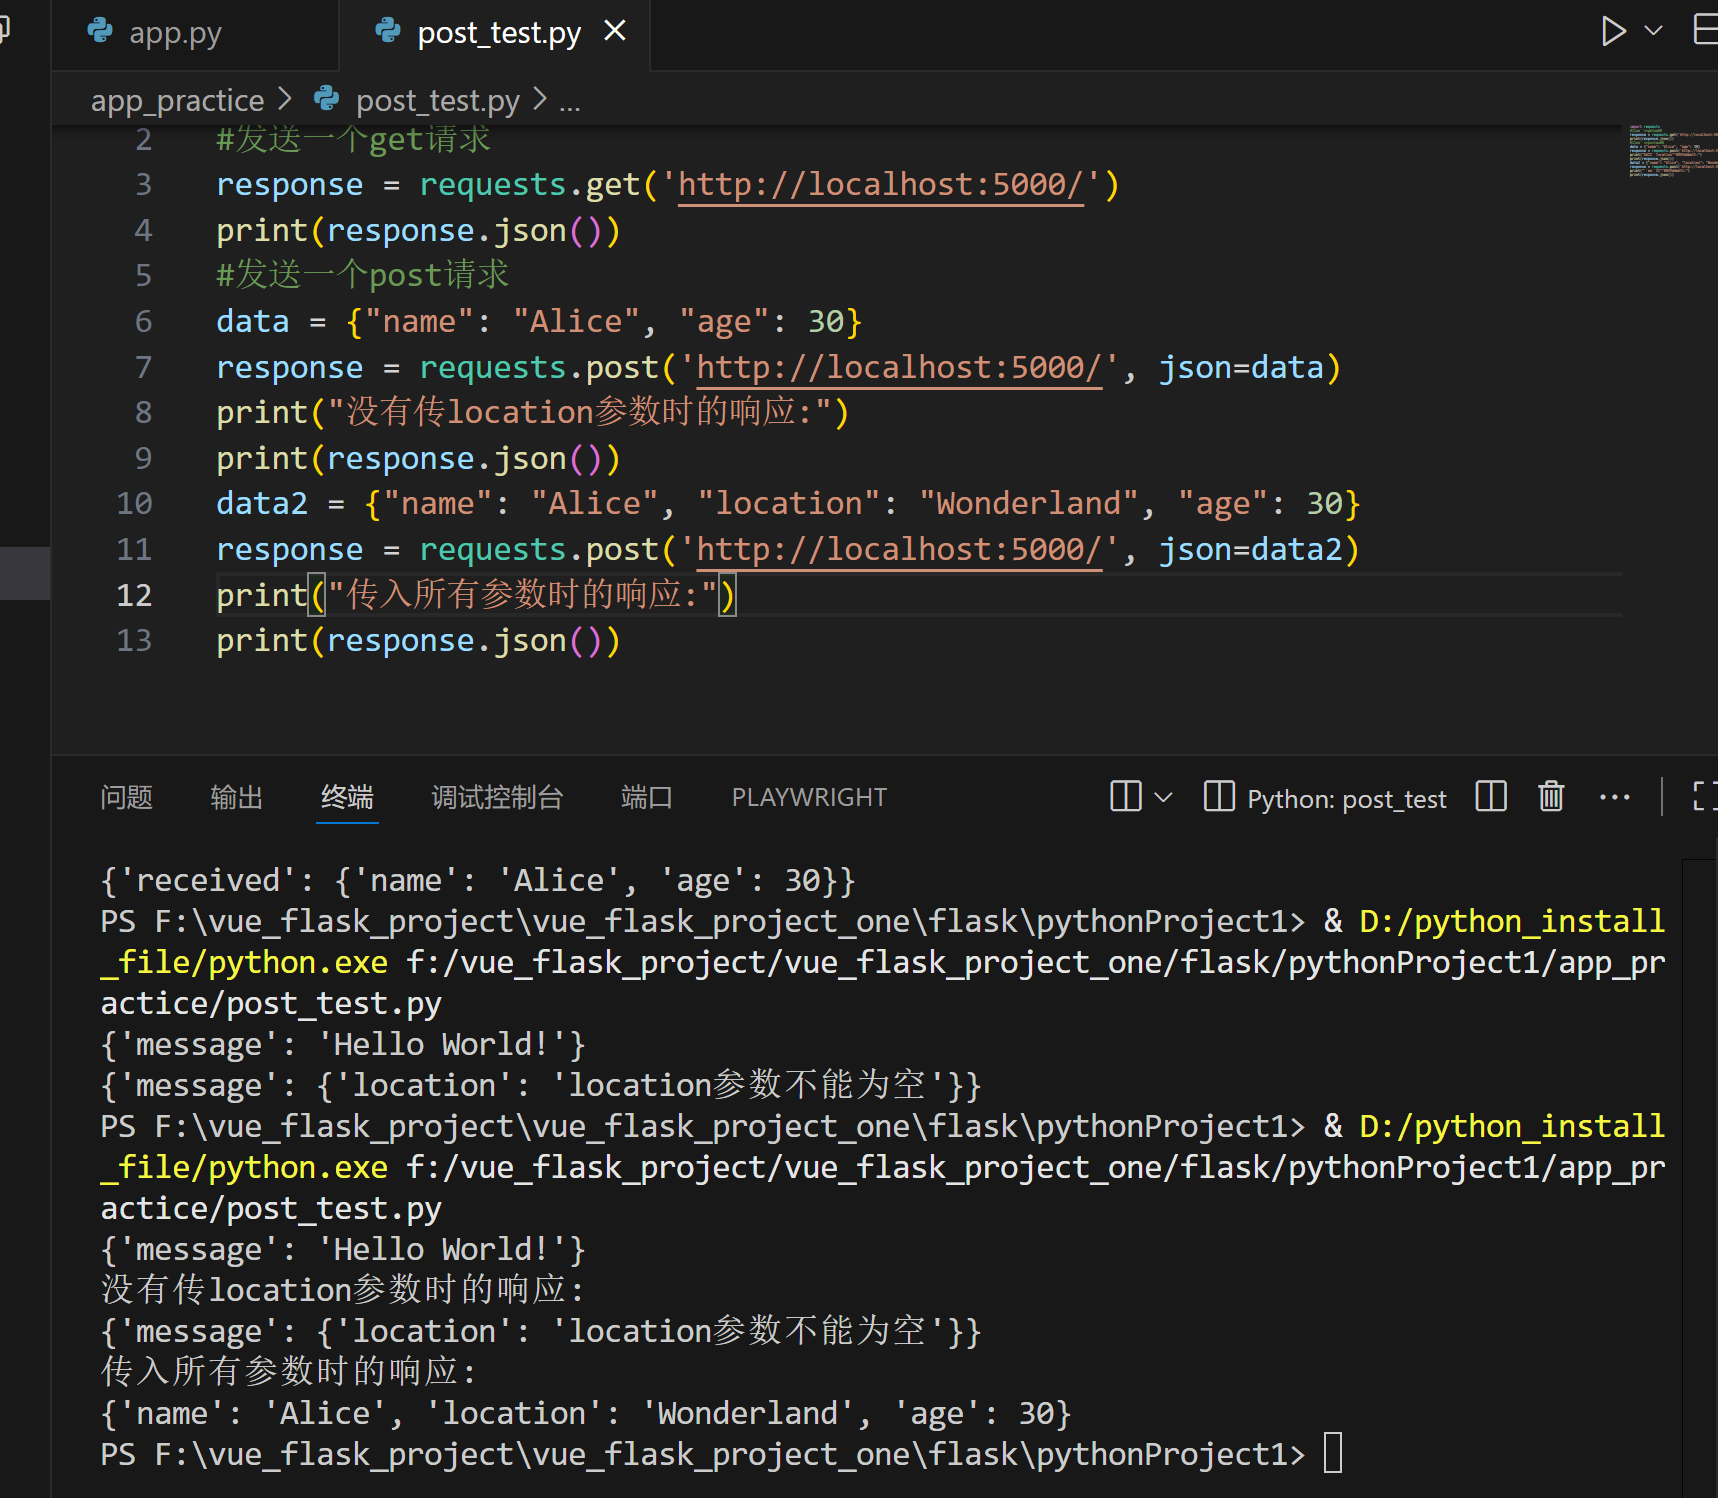Switch to the 输出 (Output) panel tab
The width and height of the screenshot is (1718, 1498).
[x=236, y=797]
